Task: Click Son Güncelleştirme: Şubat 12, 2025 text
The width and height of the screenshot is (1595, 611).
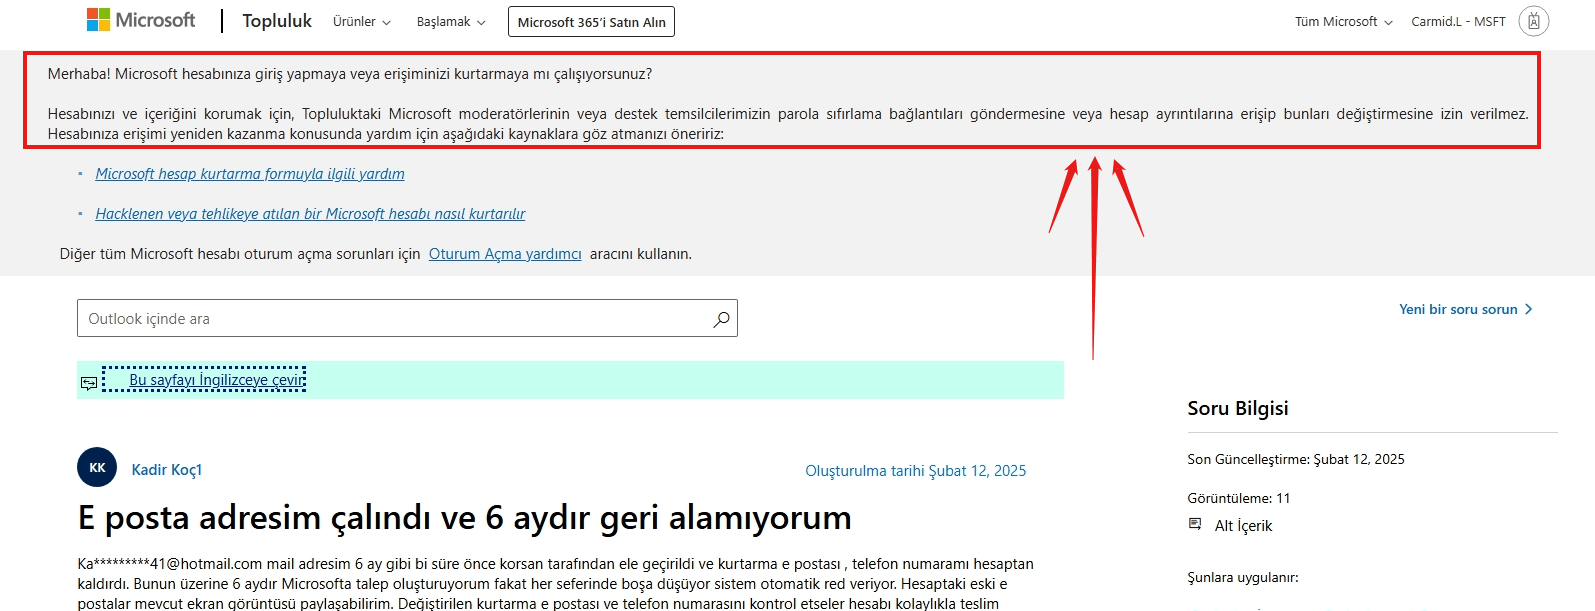Action: pyautogui.click(x=1296, y=459)
